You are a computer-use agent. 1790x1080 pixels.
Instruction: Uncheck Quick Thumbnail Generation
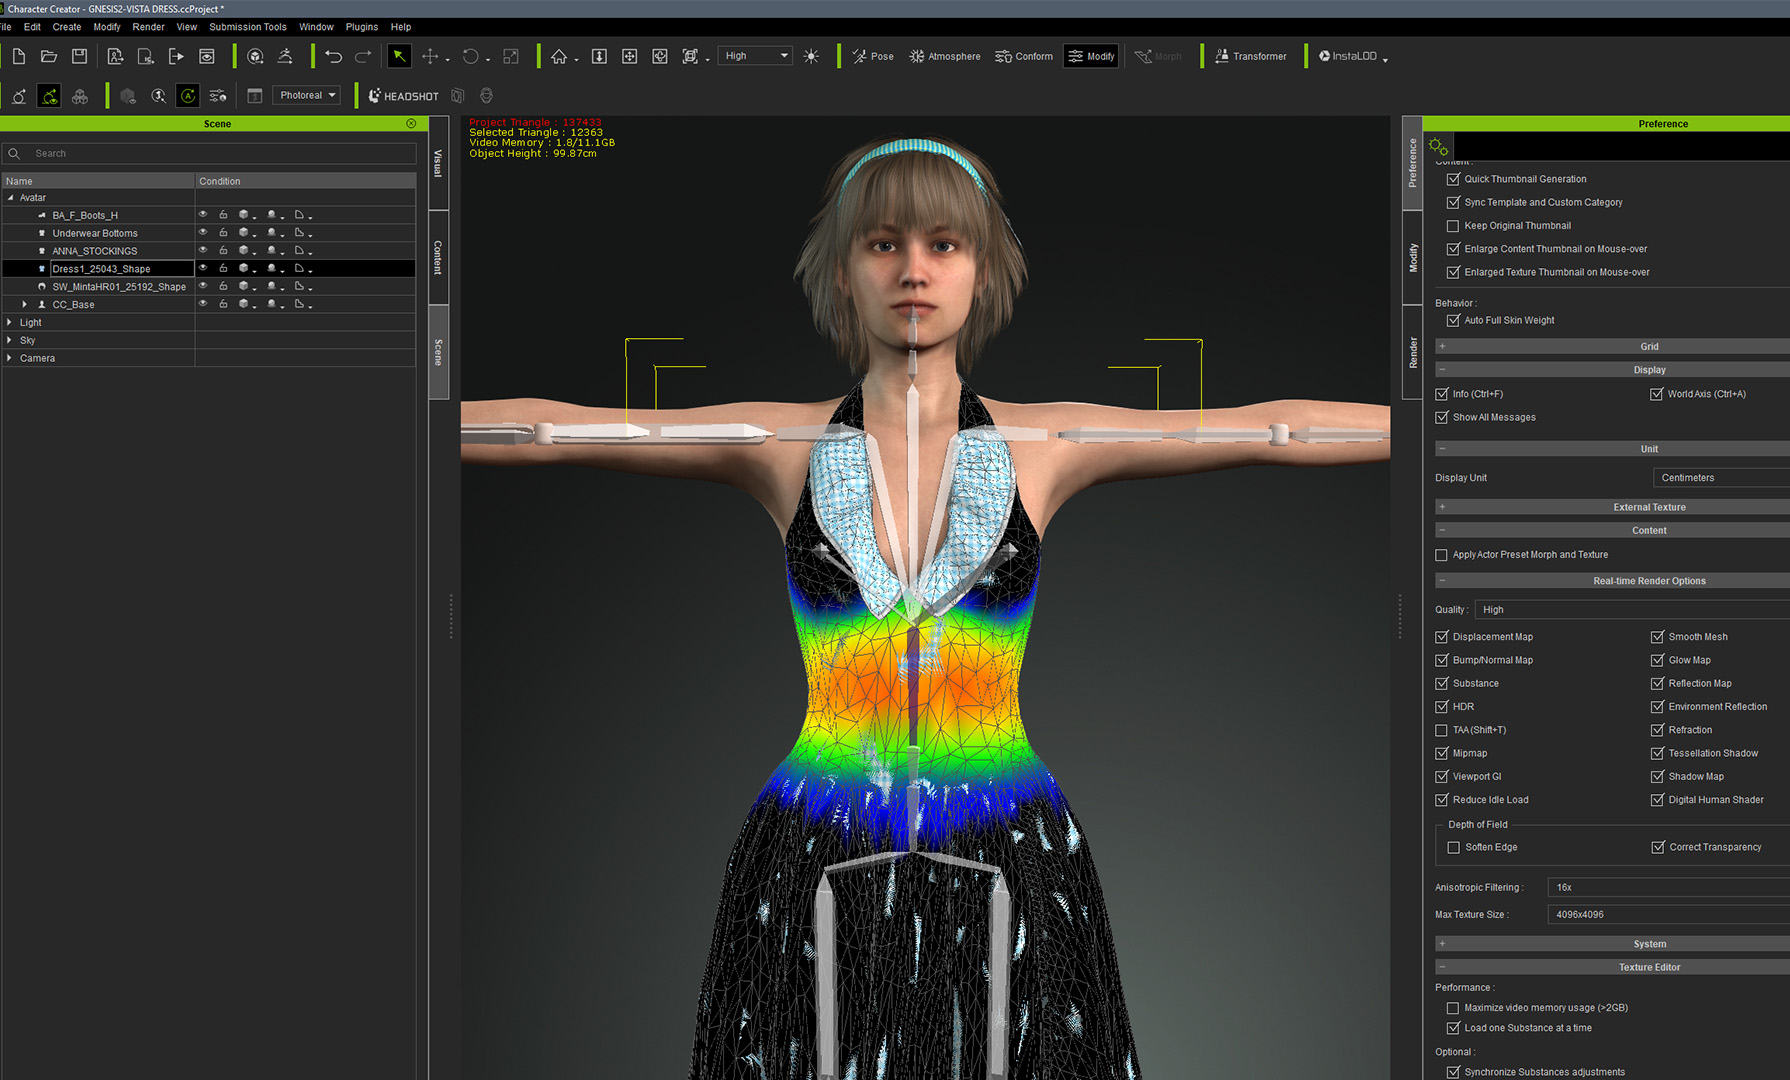[x=1453, y=179]
